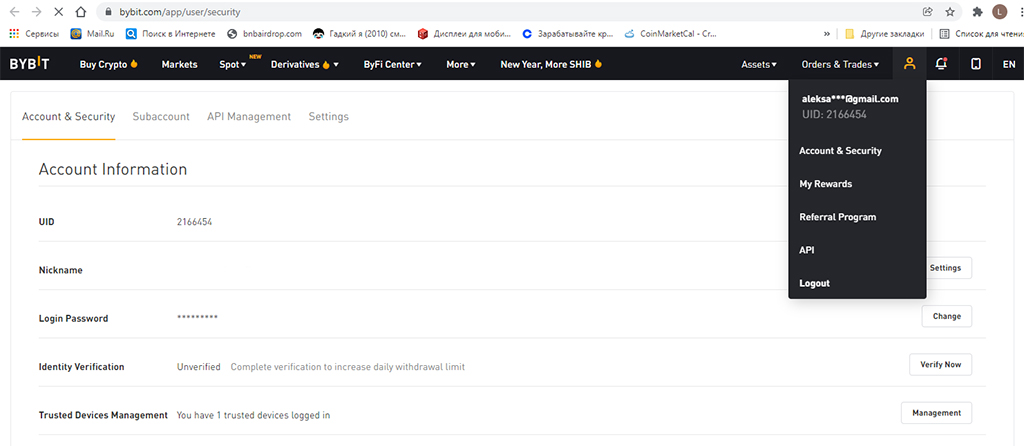The height and width of the screenshot is (446, 1024).
Task: Switch to Subaccount tab
Action: click(x=161, y=116)
